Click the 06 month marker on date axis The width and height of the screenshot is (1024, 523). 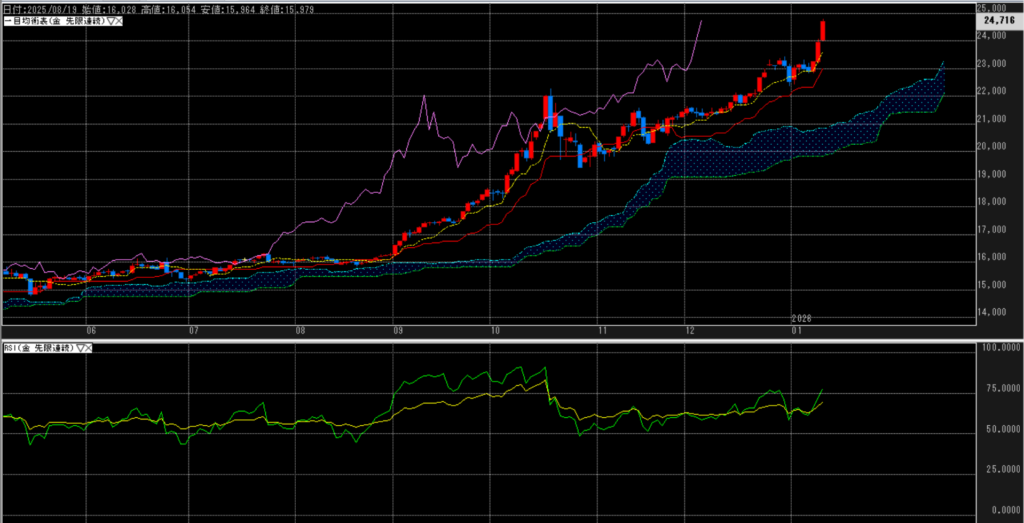pyautogui.click(x=91, y=328)
